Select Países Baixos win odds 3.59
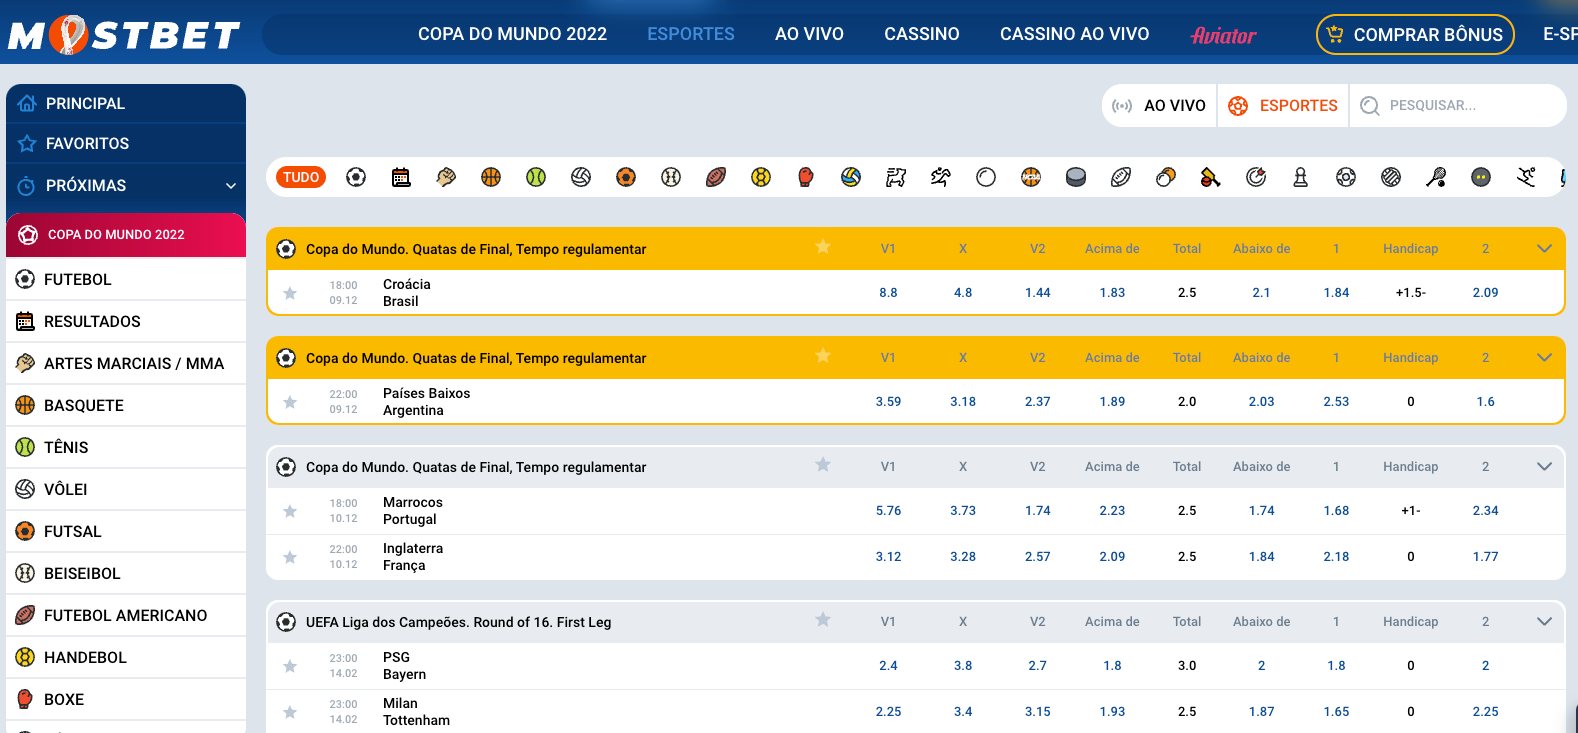Viewport: 1578px width, 733px height. click(888, 402)
